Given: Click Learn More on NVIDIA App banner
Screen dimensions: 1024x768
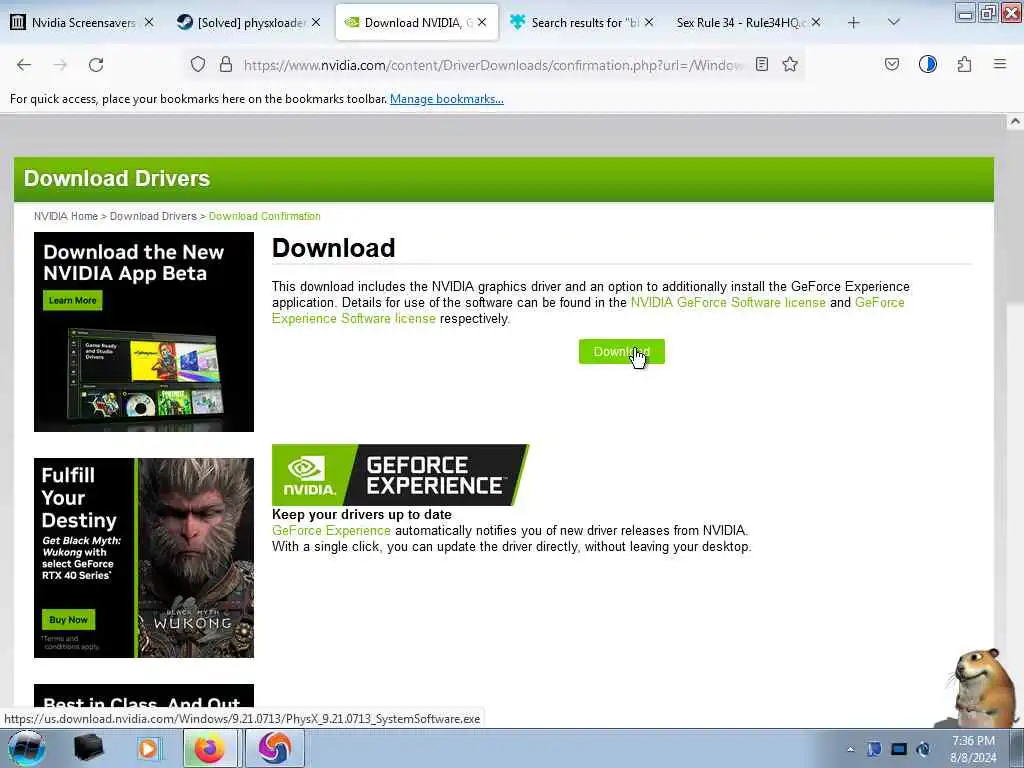Looking at the screenshot, I should [72, 300].
